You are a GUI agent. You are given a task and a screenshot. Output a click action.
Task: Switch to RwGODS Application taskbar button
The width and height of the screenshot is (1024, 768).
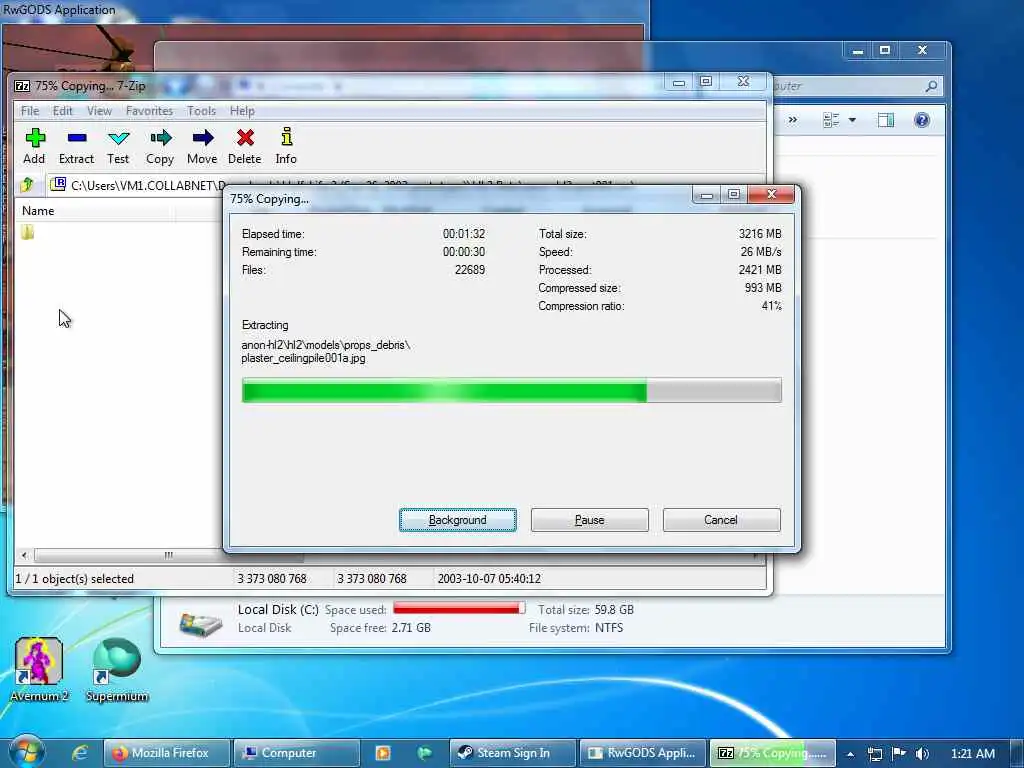click(643, 753)
